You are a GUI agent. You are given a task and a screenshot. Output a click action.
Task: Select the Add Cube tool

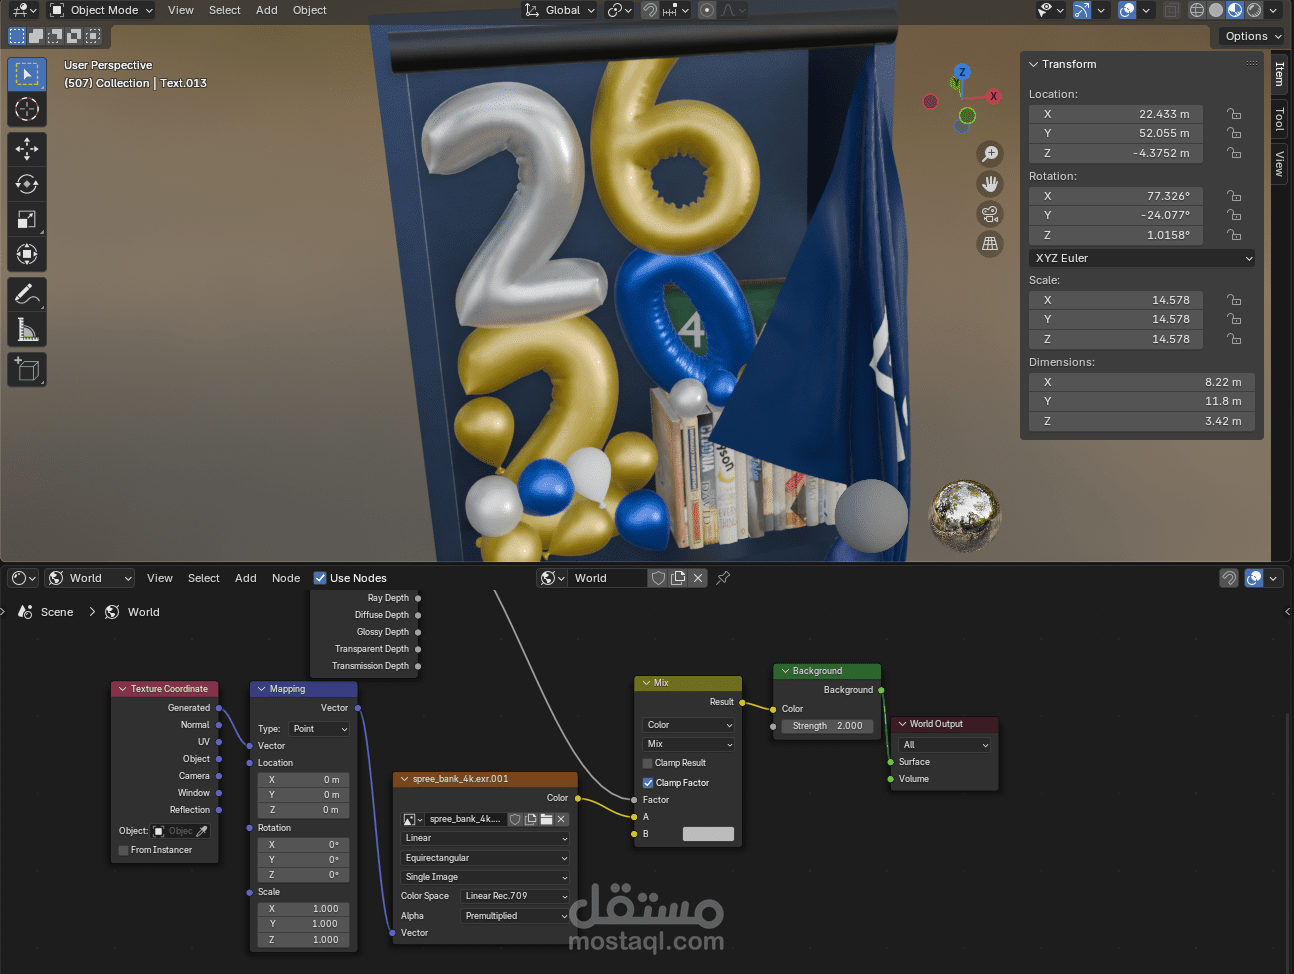point(27,369)
